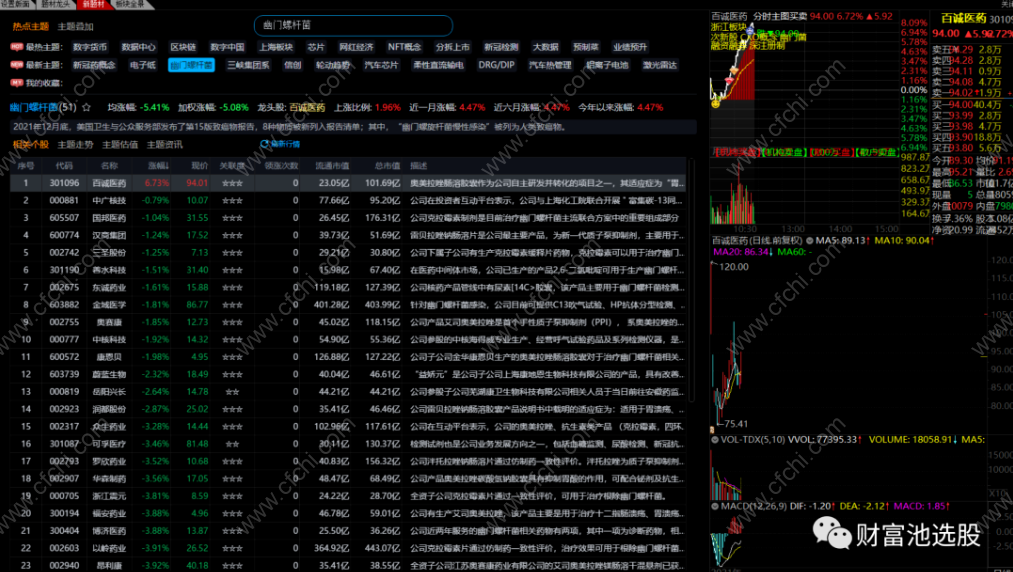
Task: Choose the 激光雷达 latest theme
Action: point(660,65)
